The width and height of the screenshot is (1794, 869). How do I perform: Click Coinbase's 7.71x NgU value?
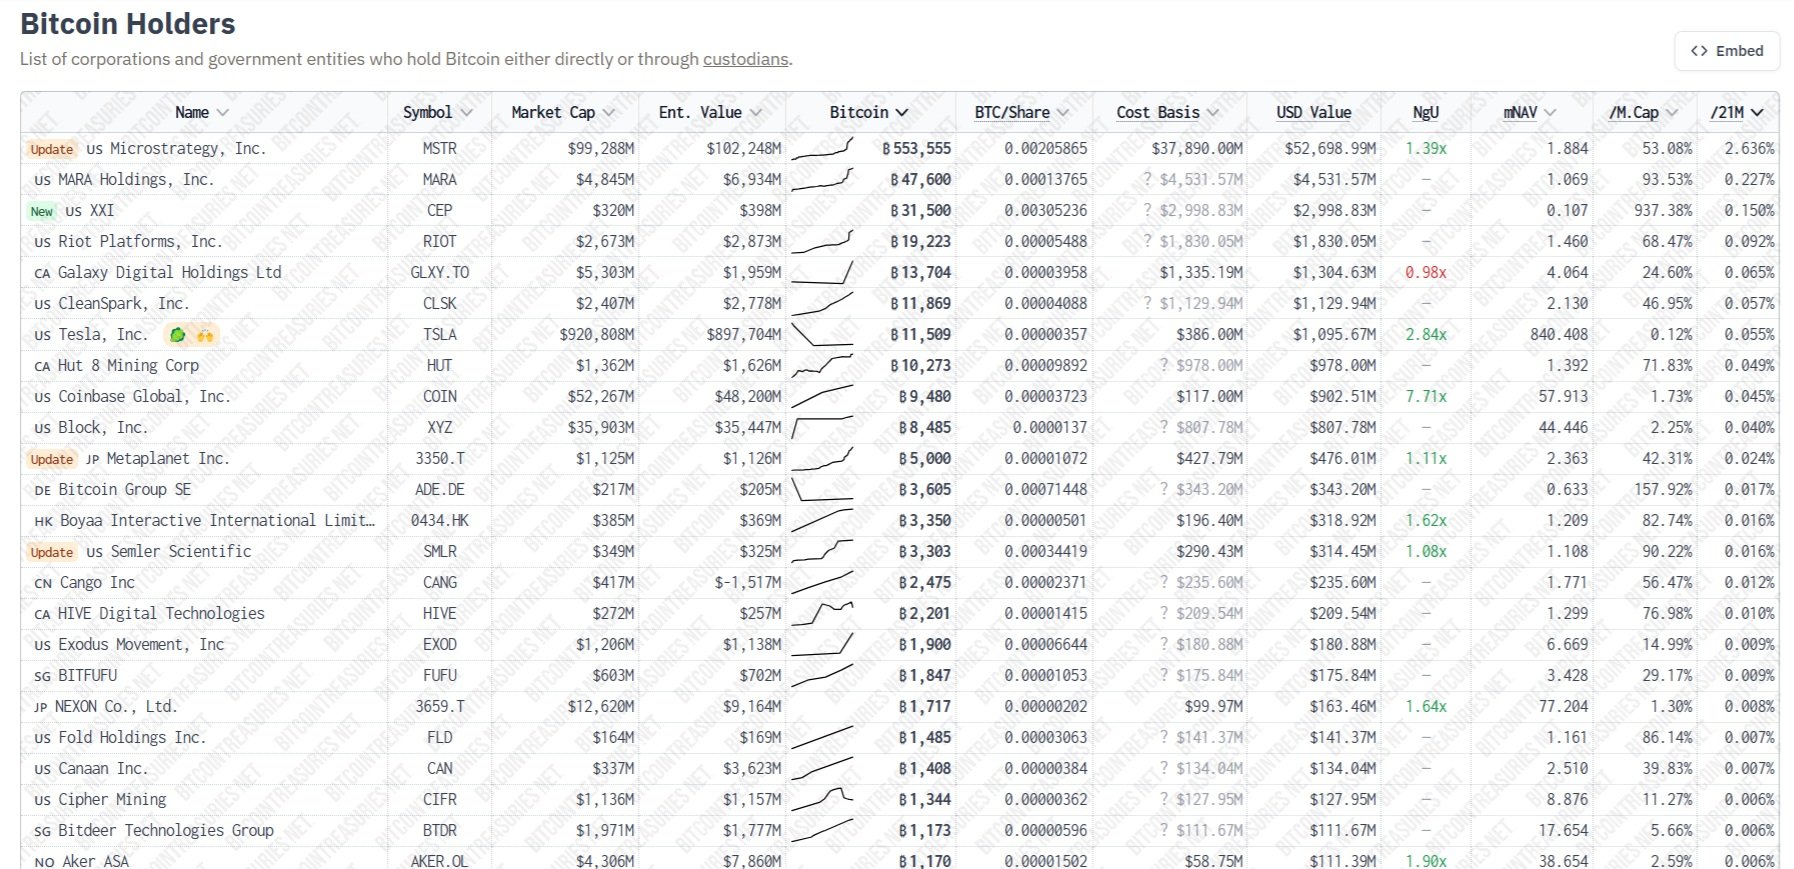click(x=1425, y=396)
